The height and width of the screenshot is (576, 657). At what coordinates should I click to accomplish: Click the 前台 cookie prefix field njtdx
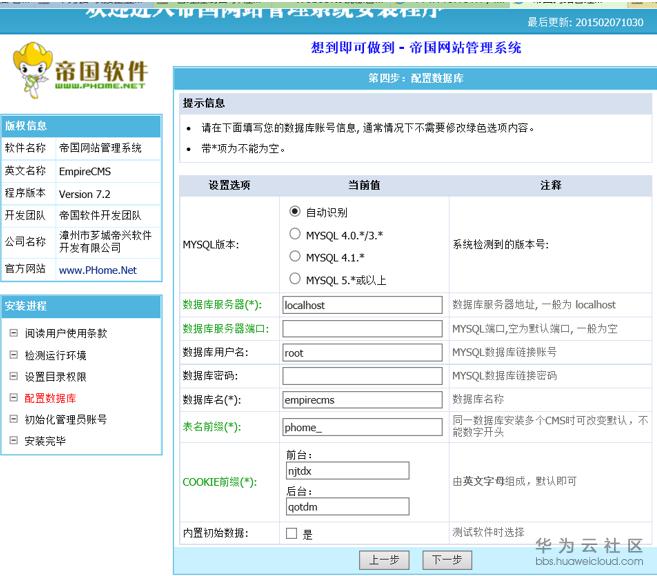347,471
